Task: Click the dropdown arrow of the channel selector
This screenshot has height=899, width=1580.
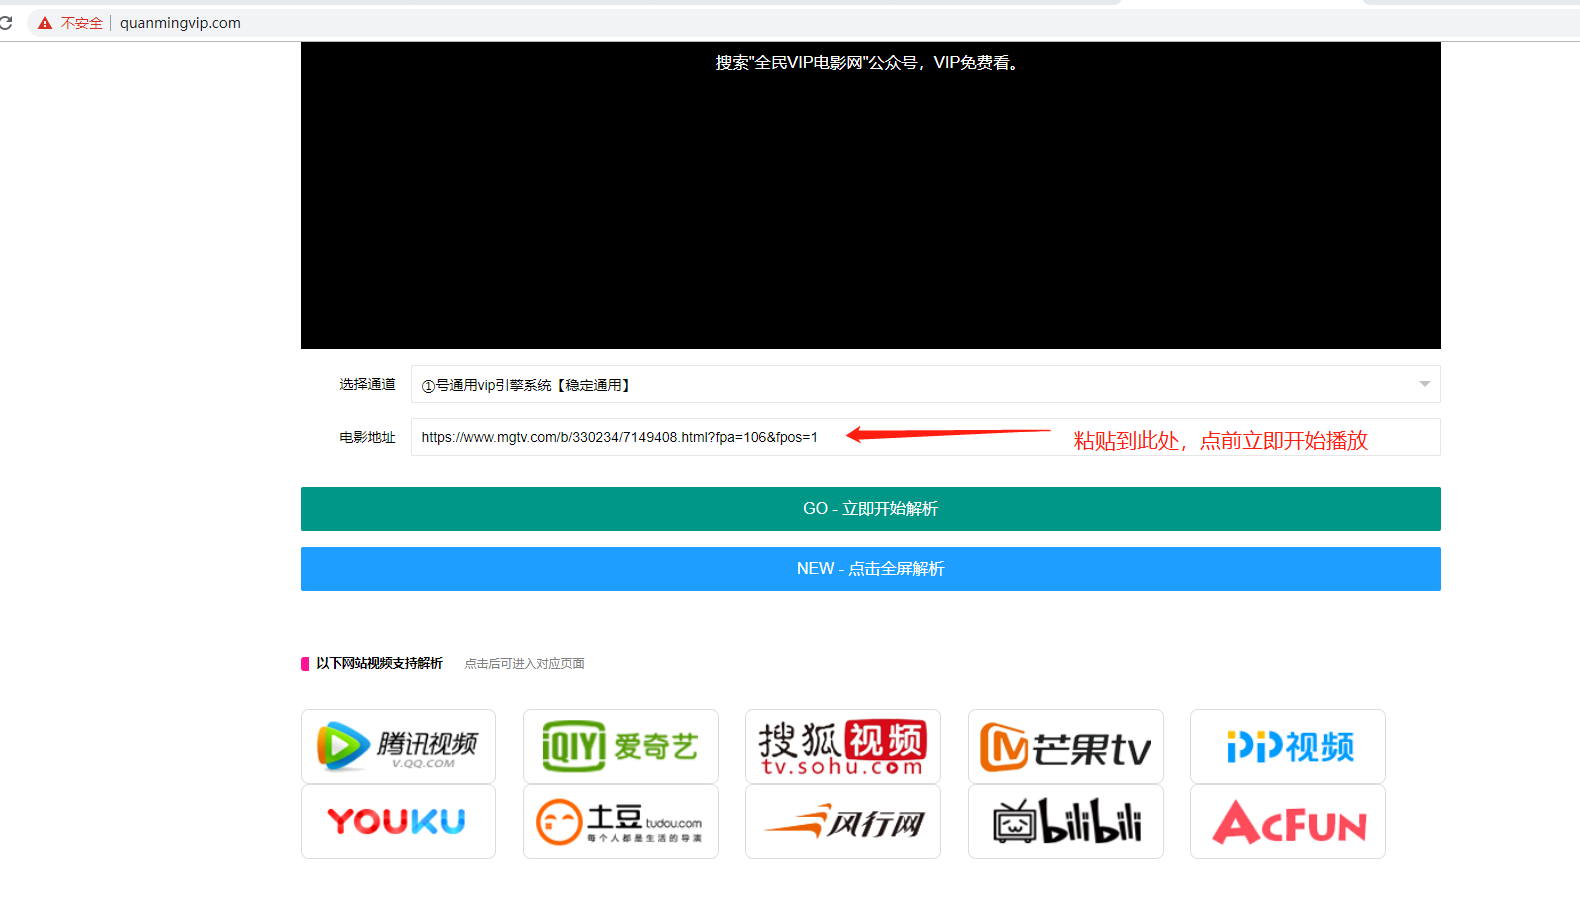Action: 1424,384
